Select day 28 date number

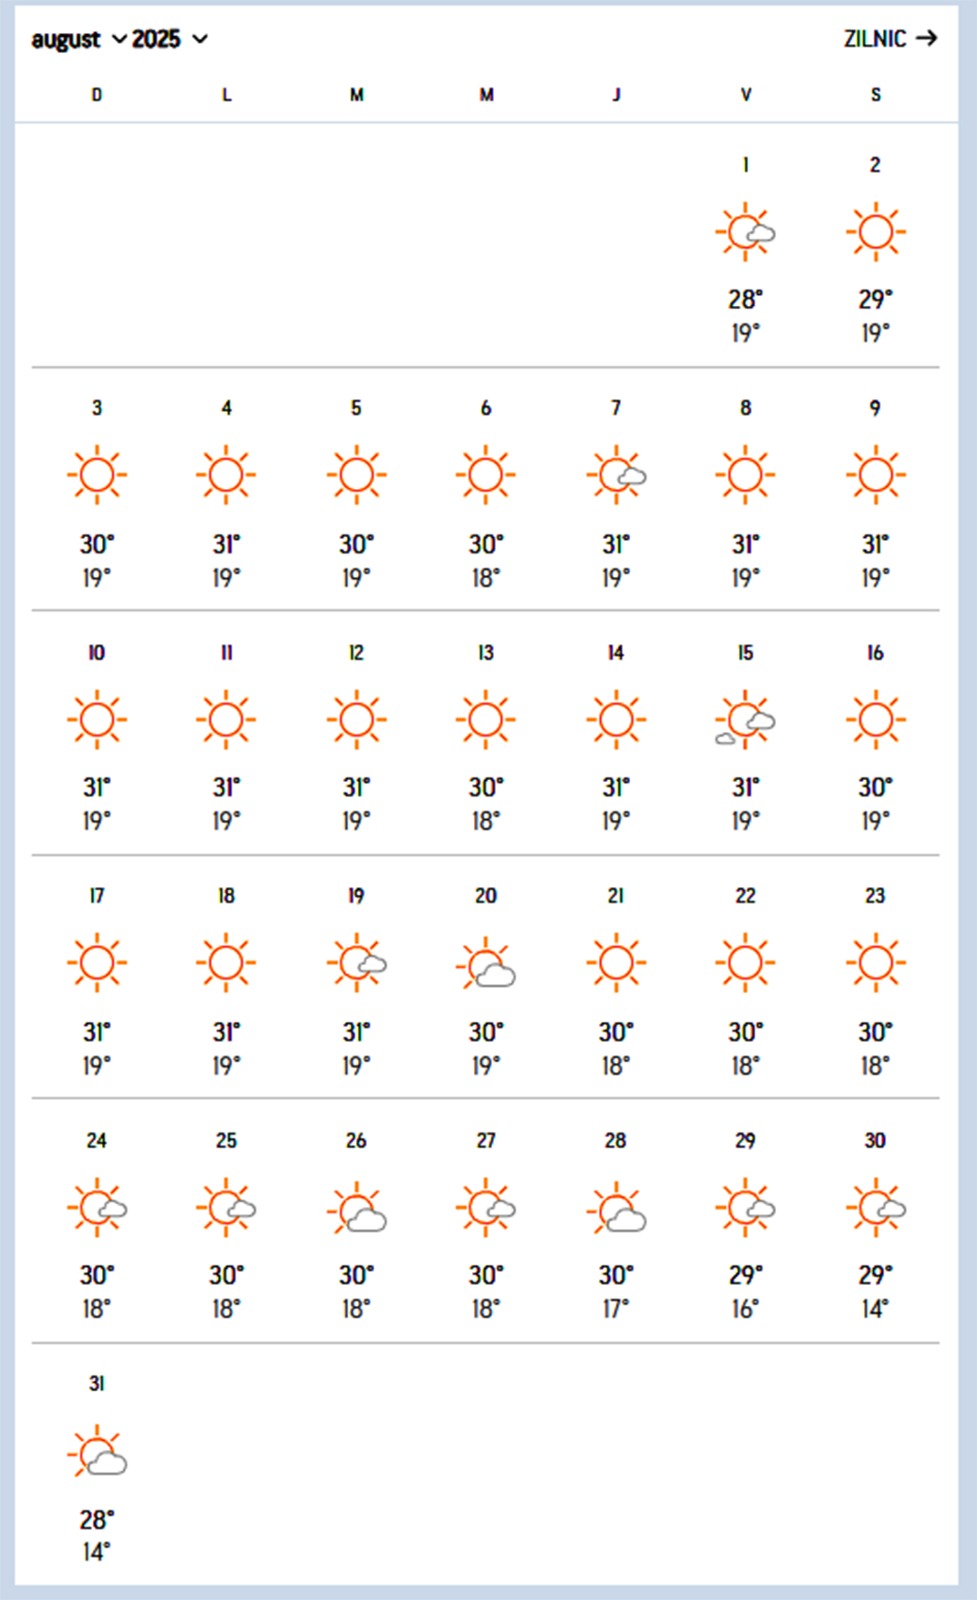(x=615, y=1140)
